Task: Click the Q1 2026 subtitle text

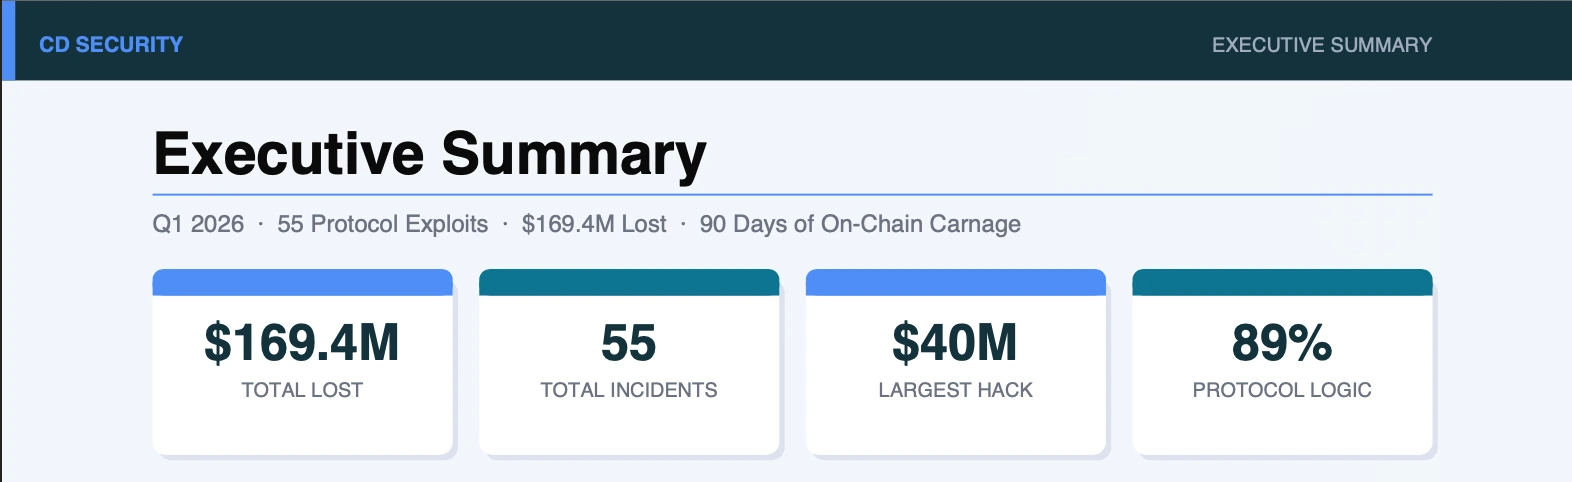Action: click(198, 224)
